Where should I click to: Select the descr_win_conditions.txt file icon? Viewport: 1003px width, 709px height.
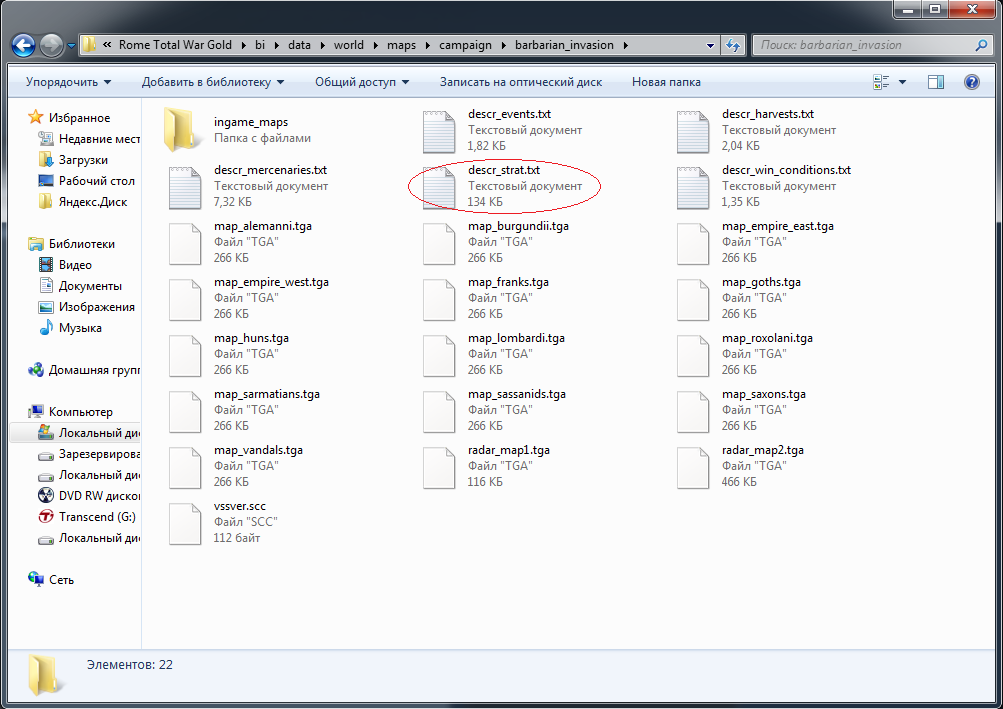coord(693,187)
